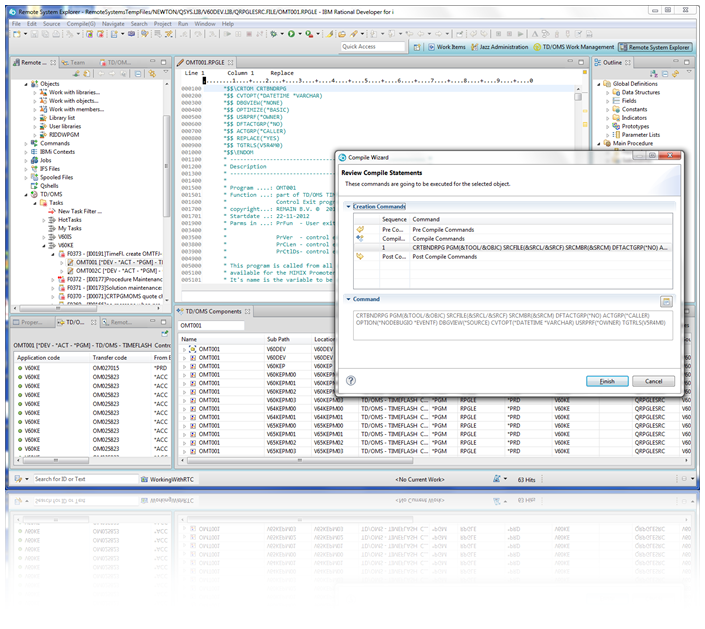The width and height of the screenshot is (705, 629).
Task: Click the help question mark icon in Compile Wizard
Action: point(351,380)
